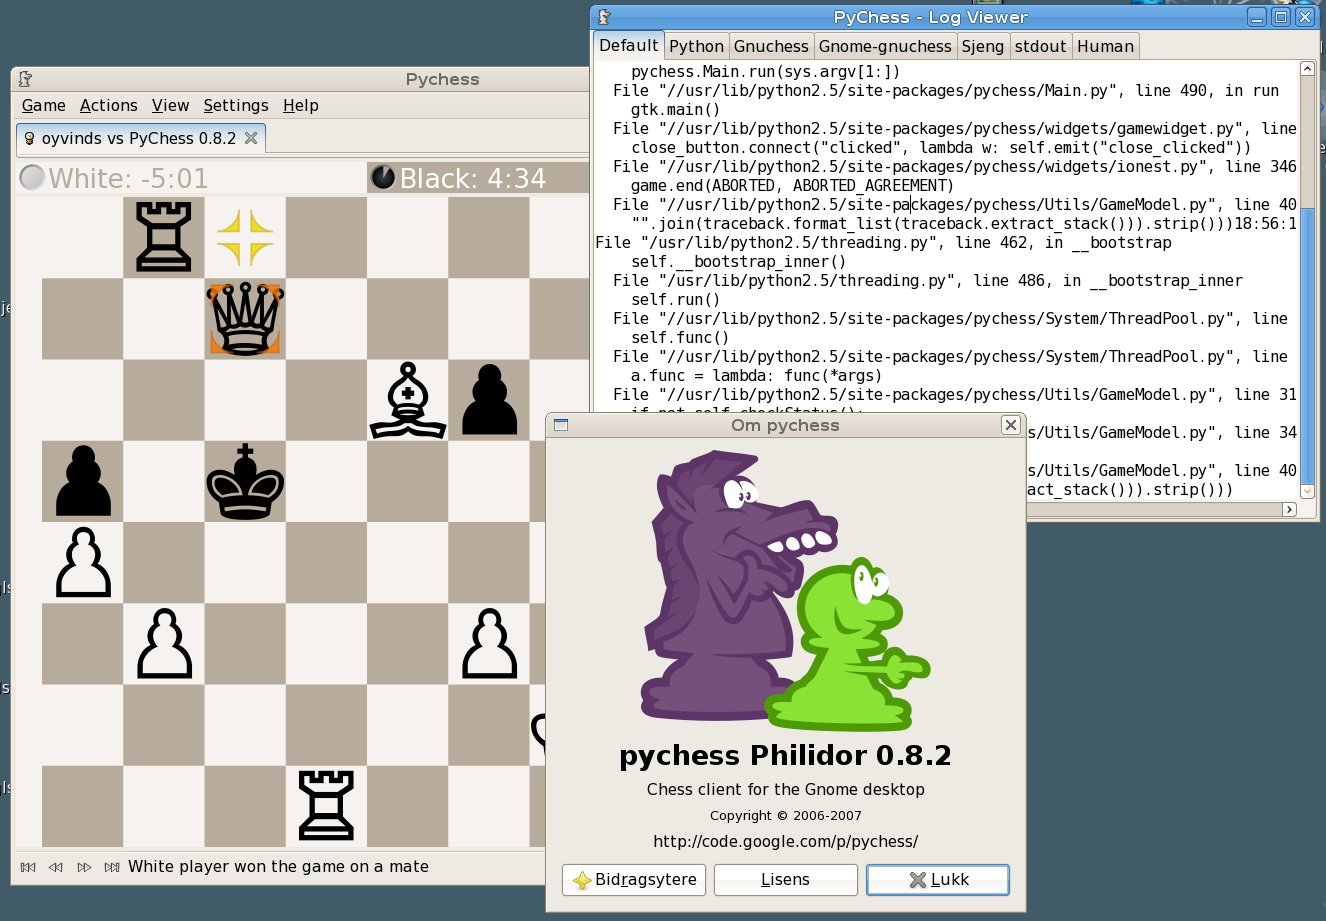Click the Om pychess dialog window icon
The height and width of the screenshot is (921, 1326).
click(561, 425)
